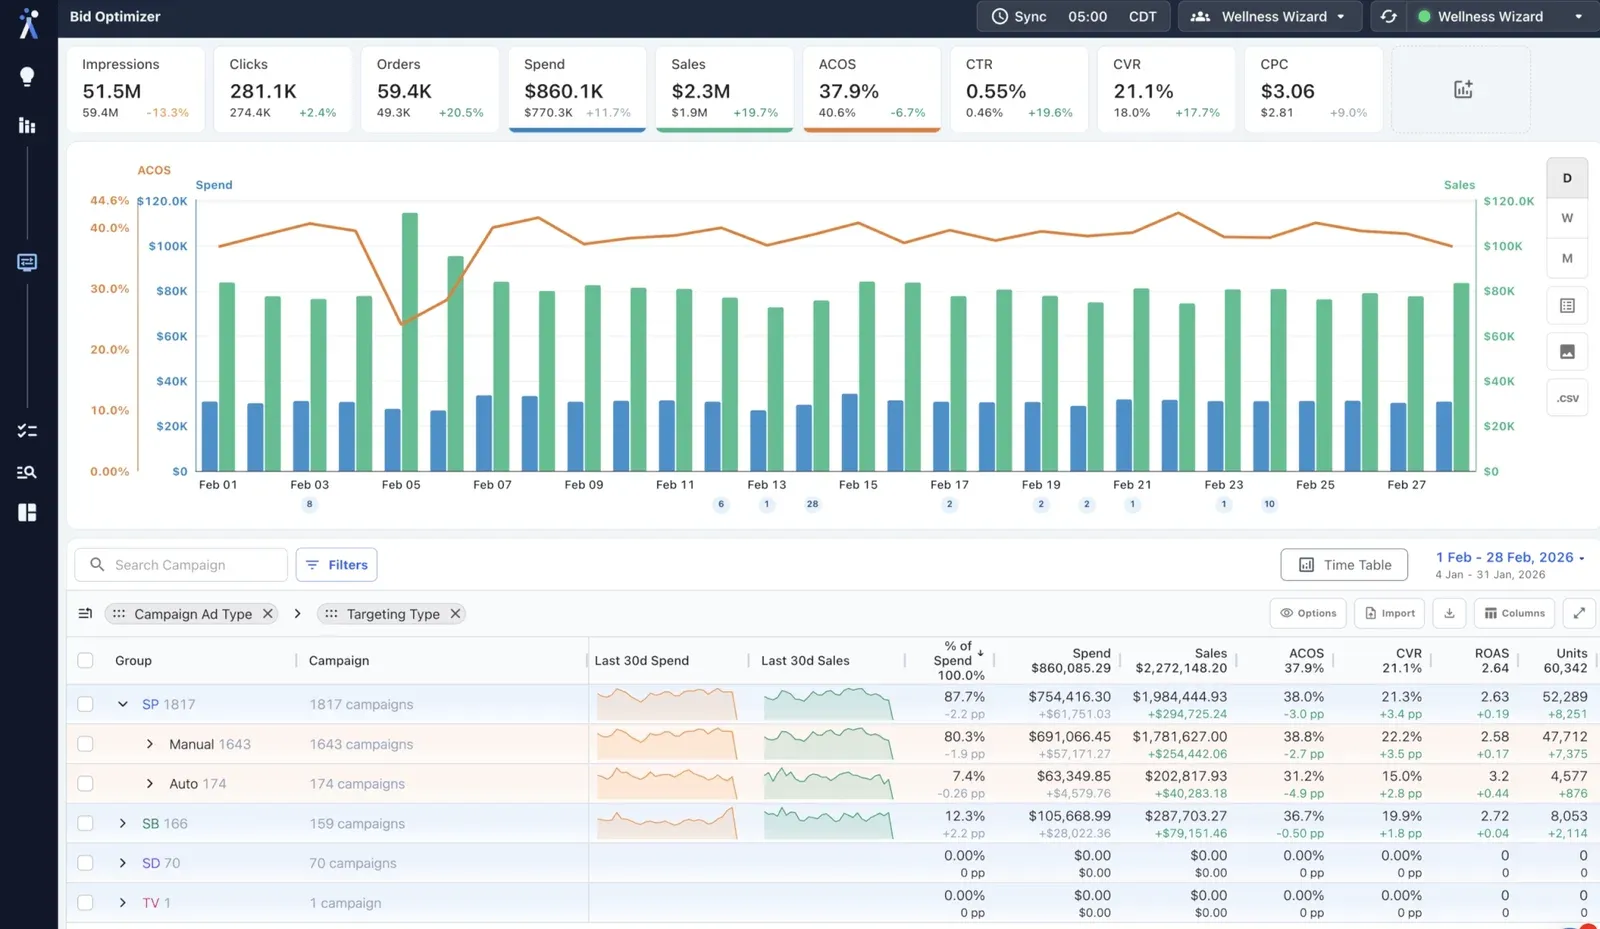Click the SB row Last 30d Sales sparkline
Screen dimensions: 1600x929
point(828,824)
